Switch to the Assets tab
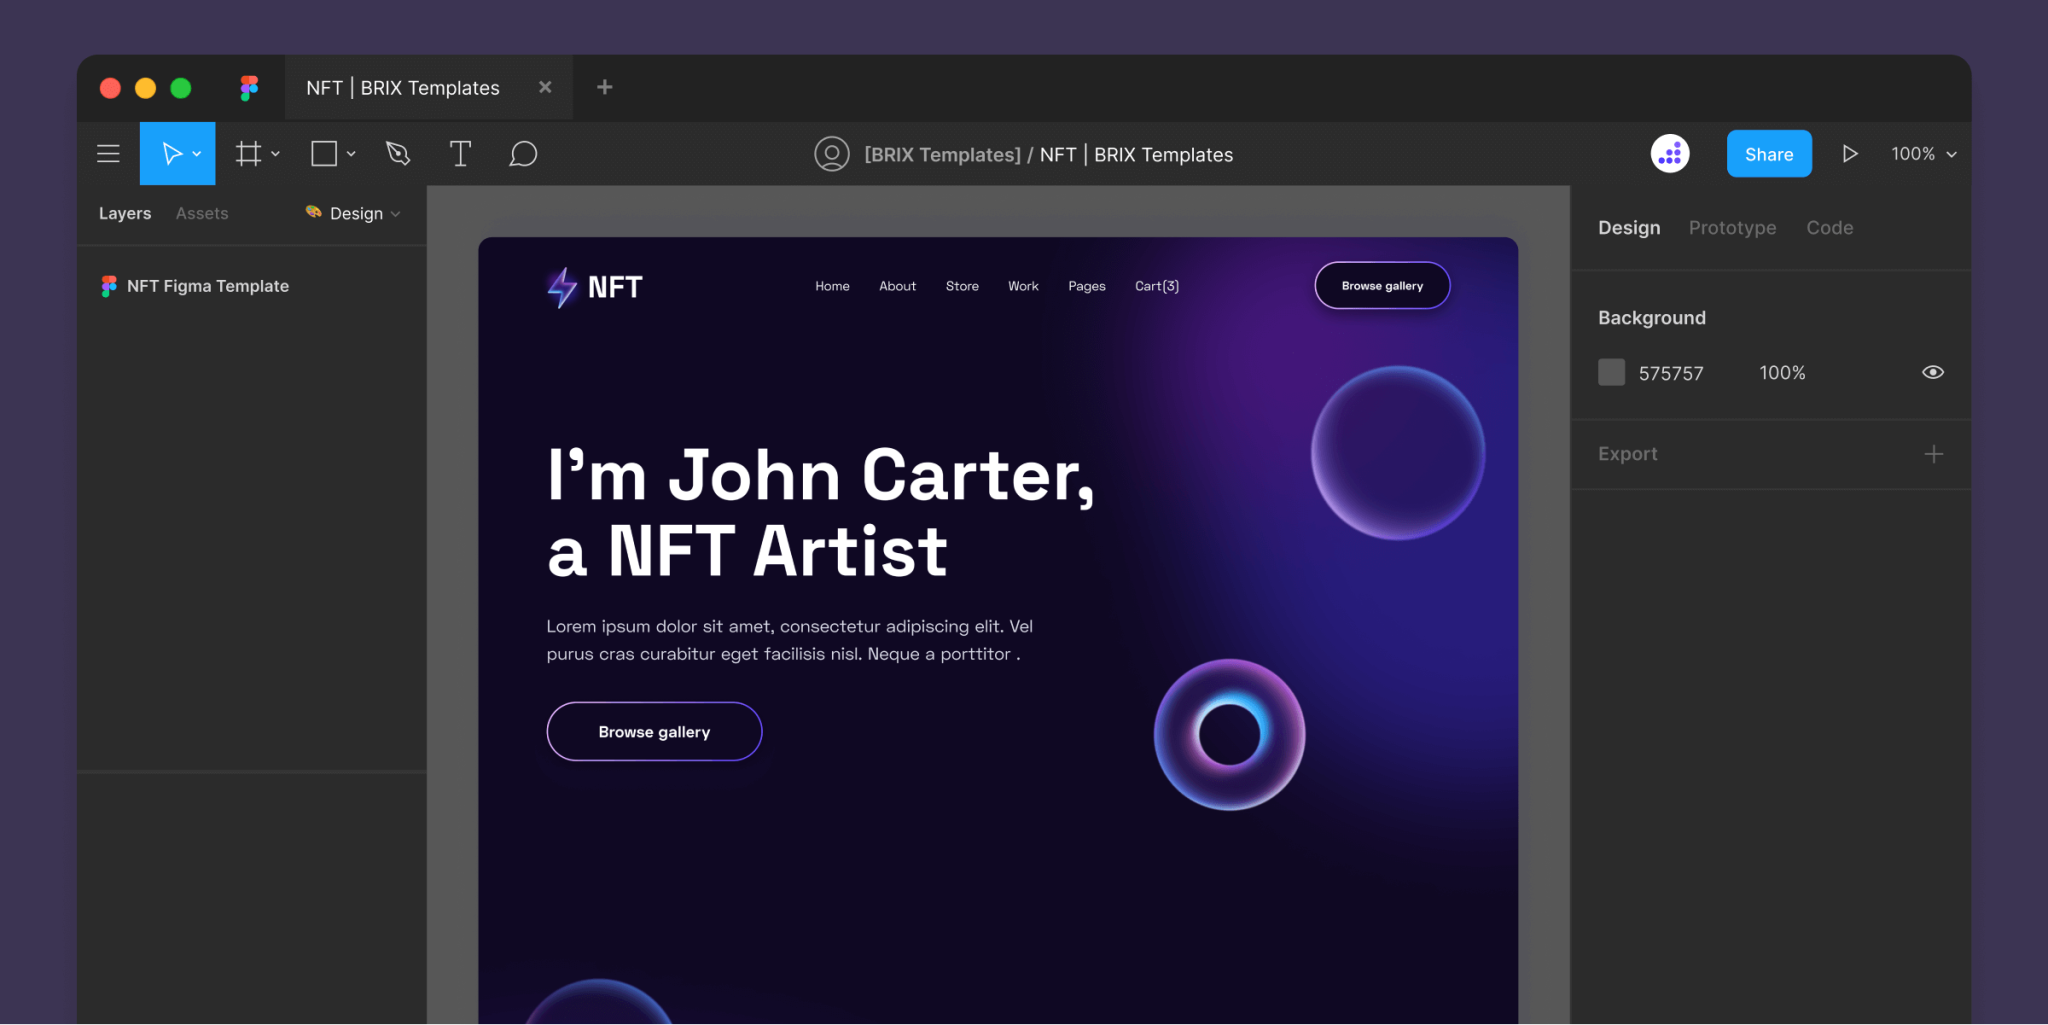Viewport: 2048px width, 1025px height. 201,213
